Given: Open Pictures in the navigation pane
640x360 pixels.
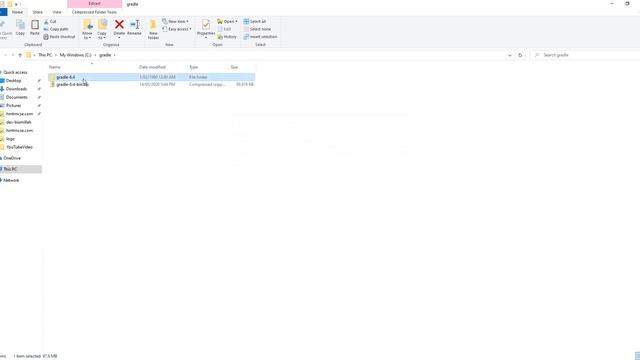Looking at the screenshot, I should [x=13, y=106].
